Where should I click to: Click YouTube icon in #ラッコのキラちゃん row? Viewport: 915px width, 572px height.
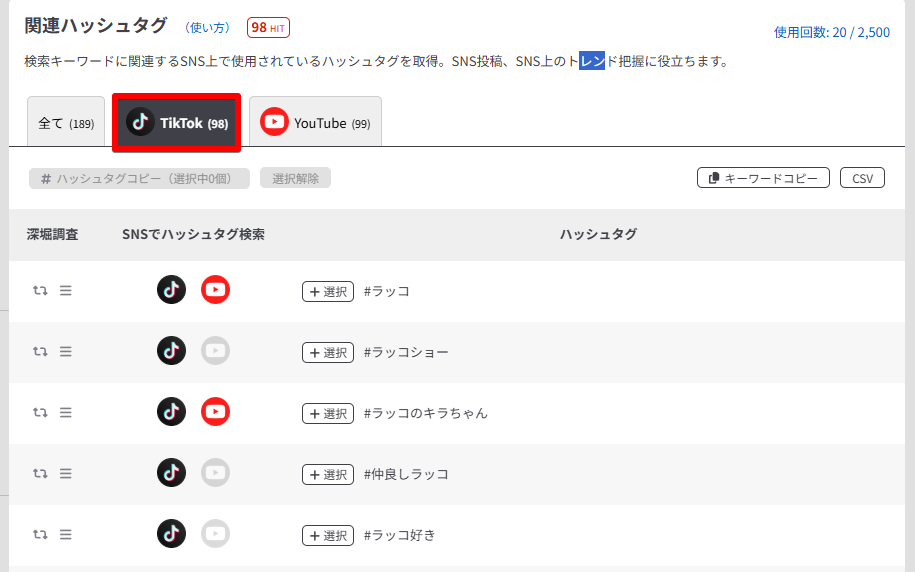(215, 412)
